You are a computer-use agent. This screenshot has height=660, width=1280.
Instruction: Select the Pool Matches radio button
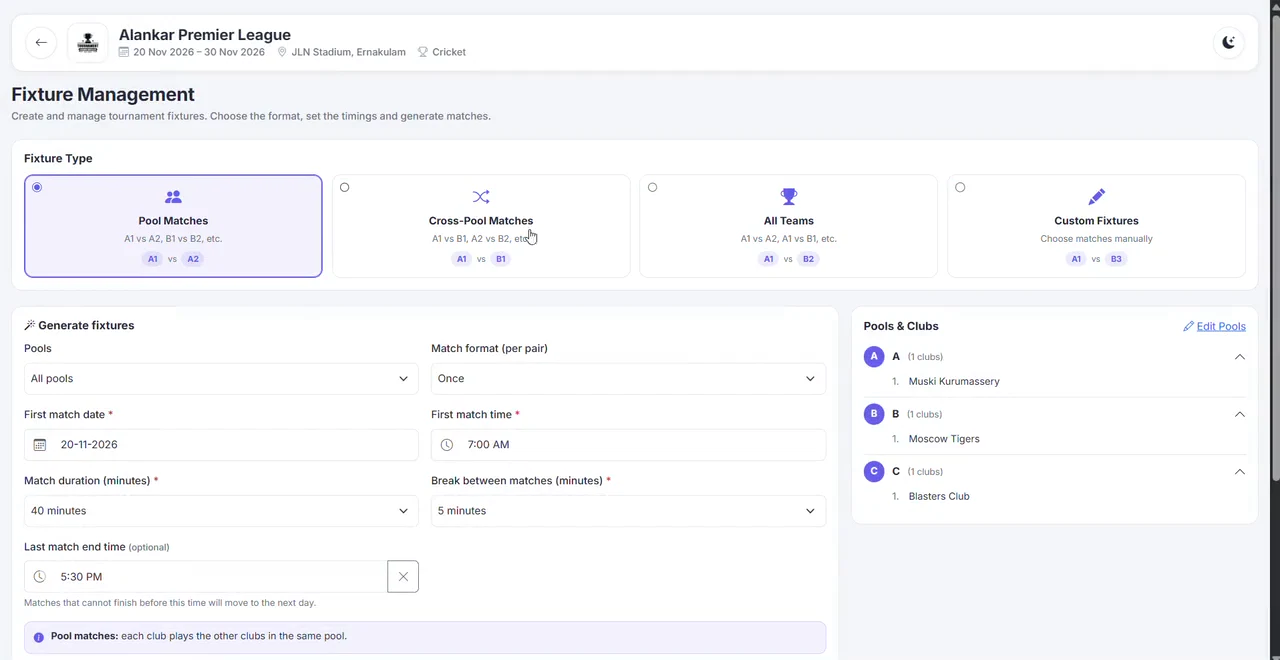pos(37,187)
